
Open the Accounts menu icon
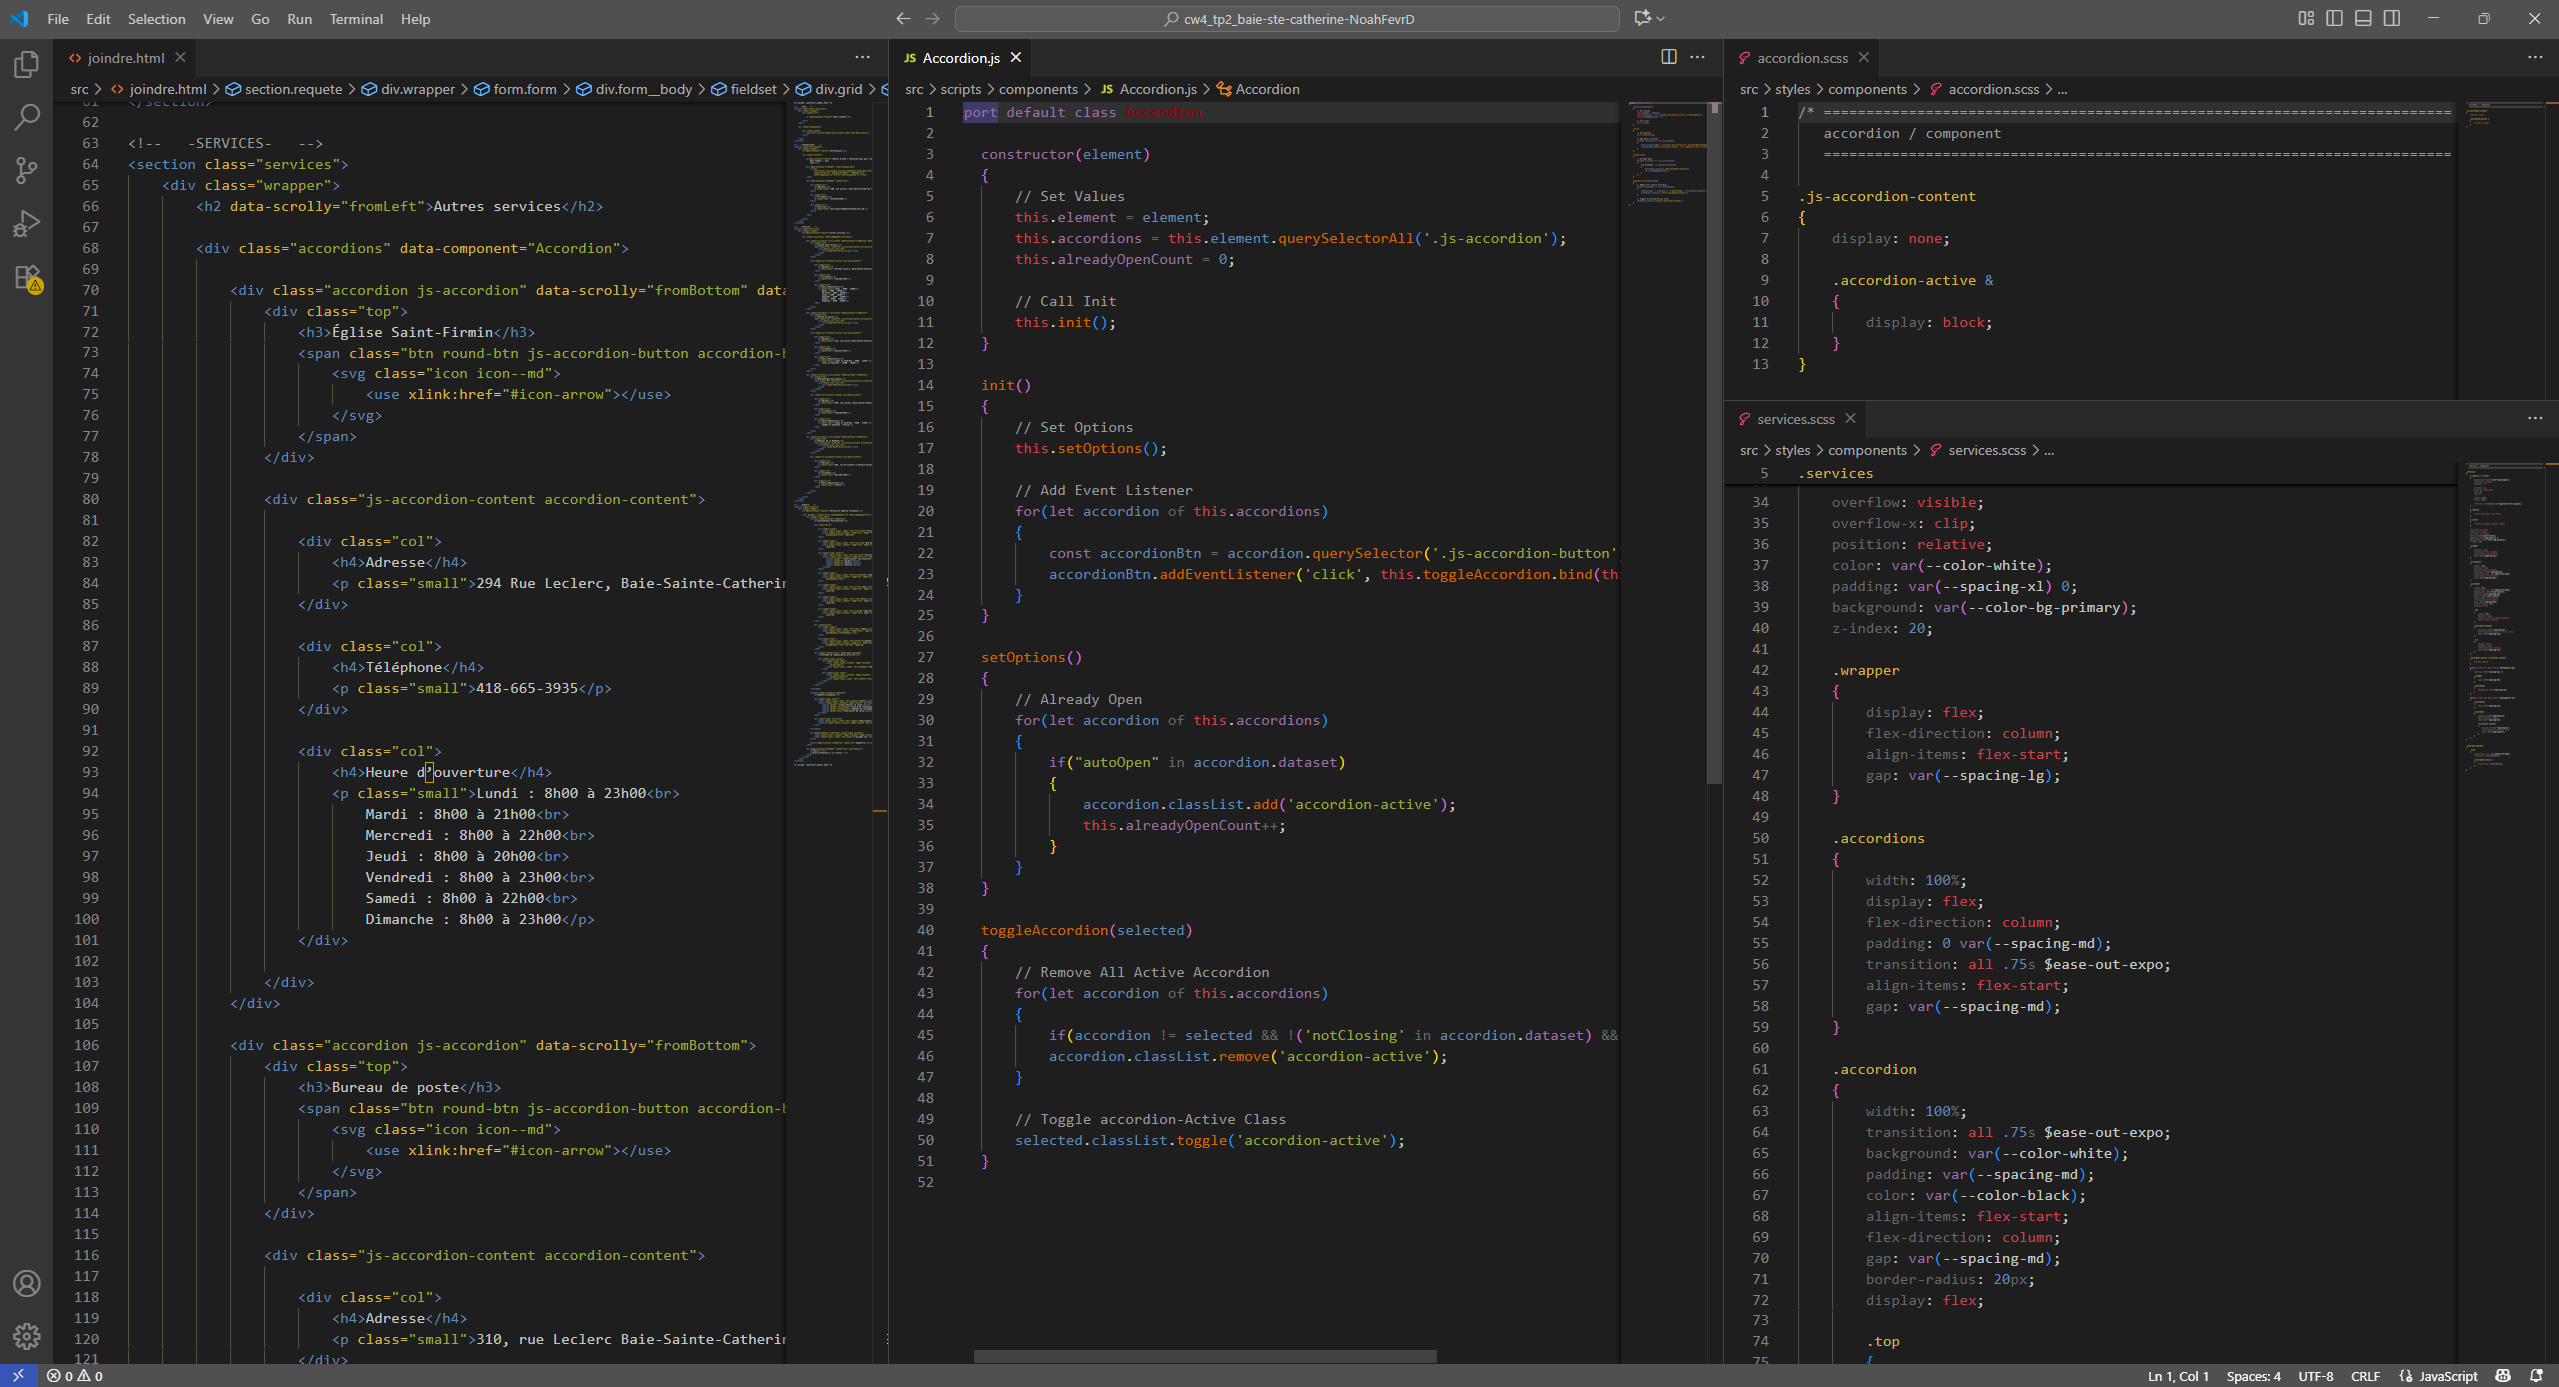[x=27, y=1283]
